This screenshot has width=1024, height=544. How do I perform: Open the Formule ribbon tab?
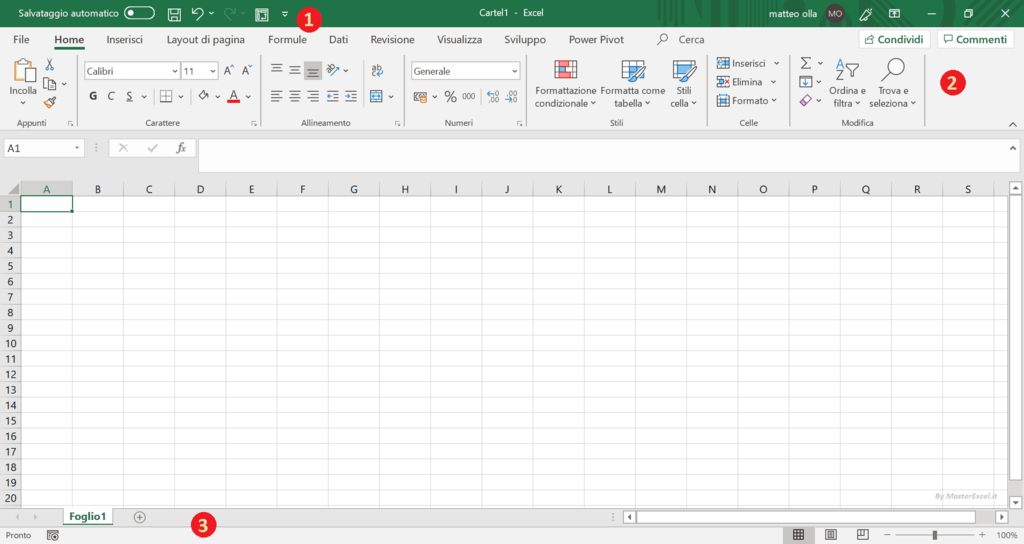tap(287, 40)
